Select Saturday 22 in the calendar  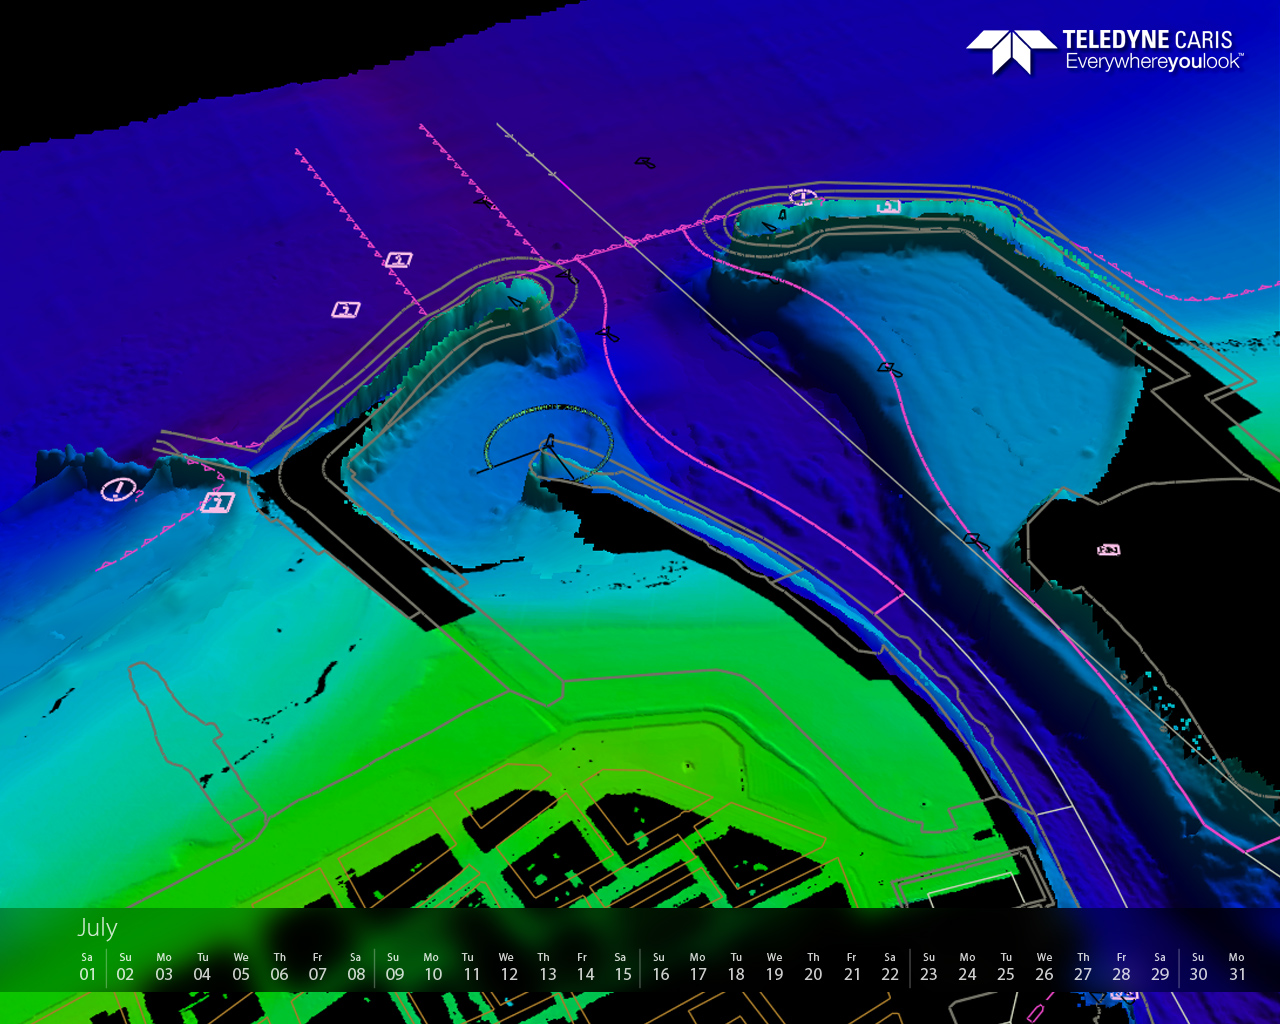(890, 967)
